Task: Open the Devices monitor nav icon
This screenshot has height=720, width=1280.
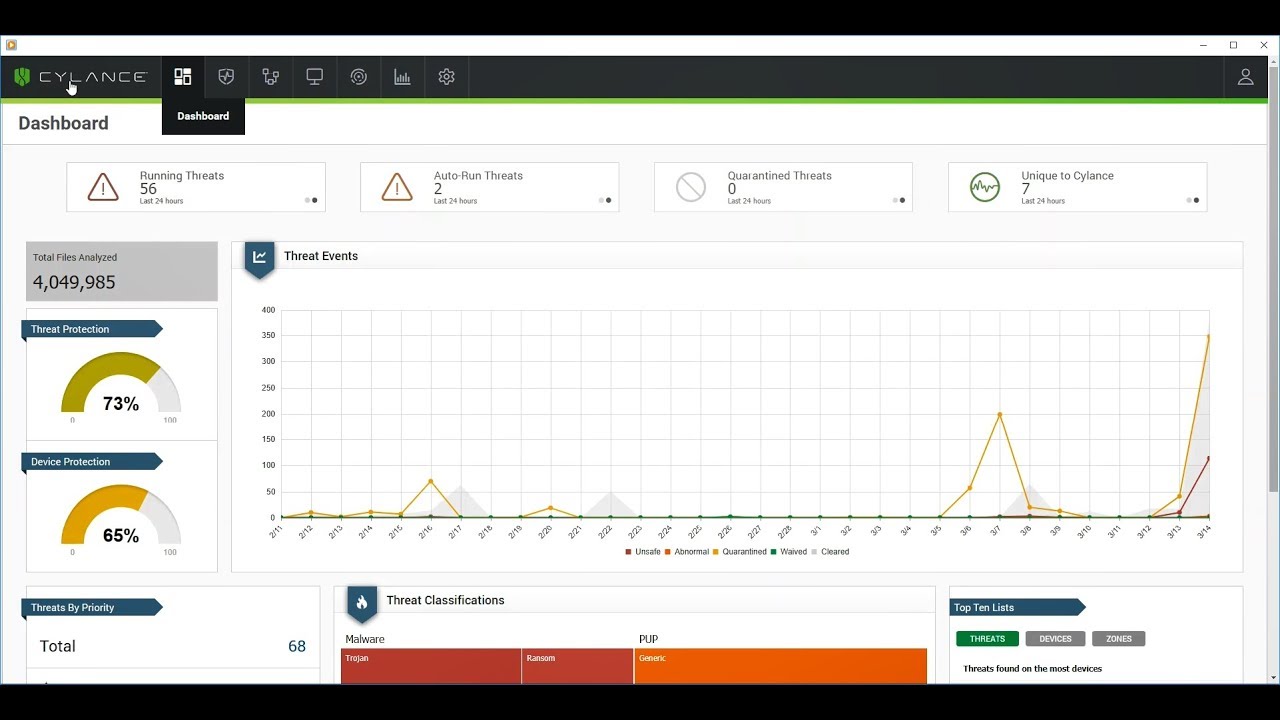Action: tap(314, 77)
